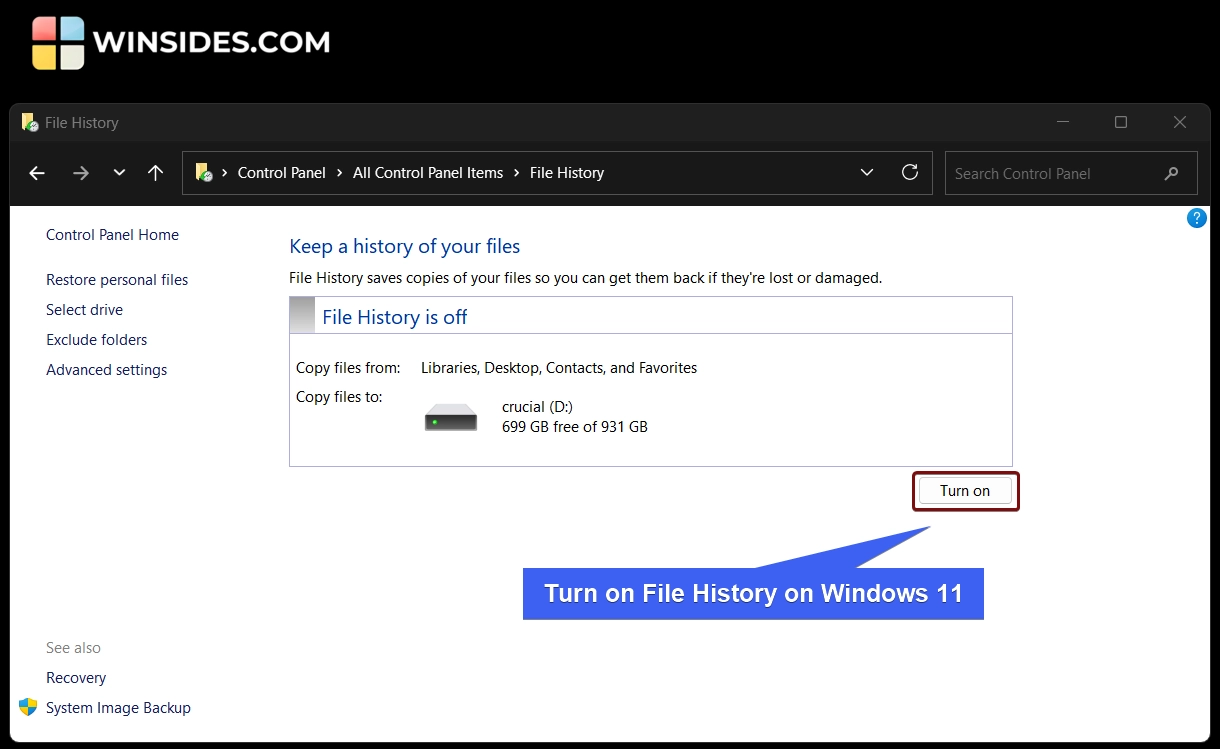Open the recent locations dropdown chevron
The width and height of the screenshot is (1220, 749).
point(119,173)
